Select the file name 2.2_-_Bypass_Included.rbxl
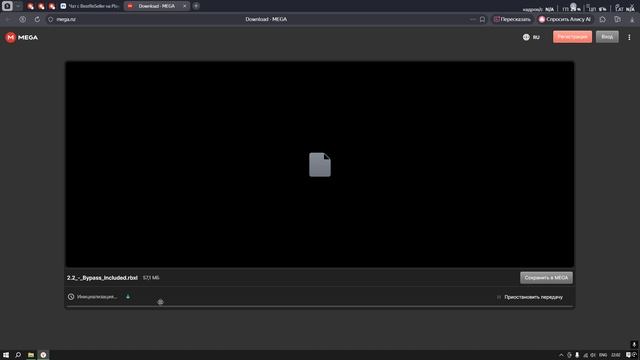Image resolution: width=640 pixels, height=360 pixels. [102, 278]
